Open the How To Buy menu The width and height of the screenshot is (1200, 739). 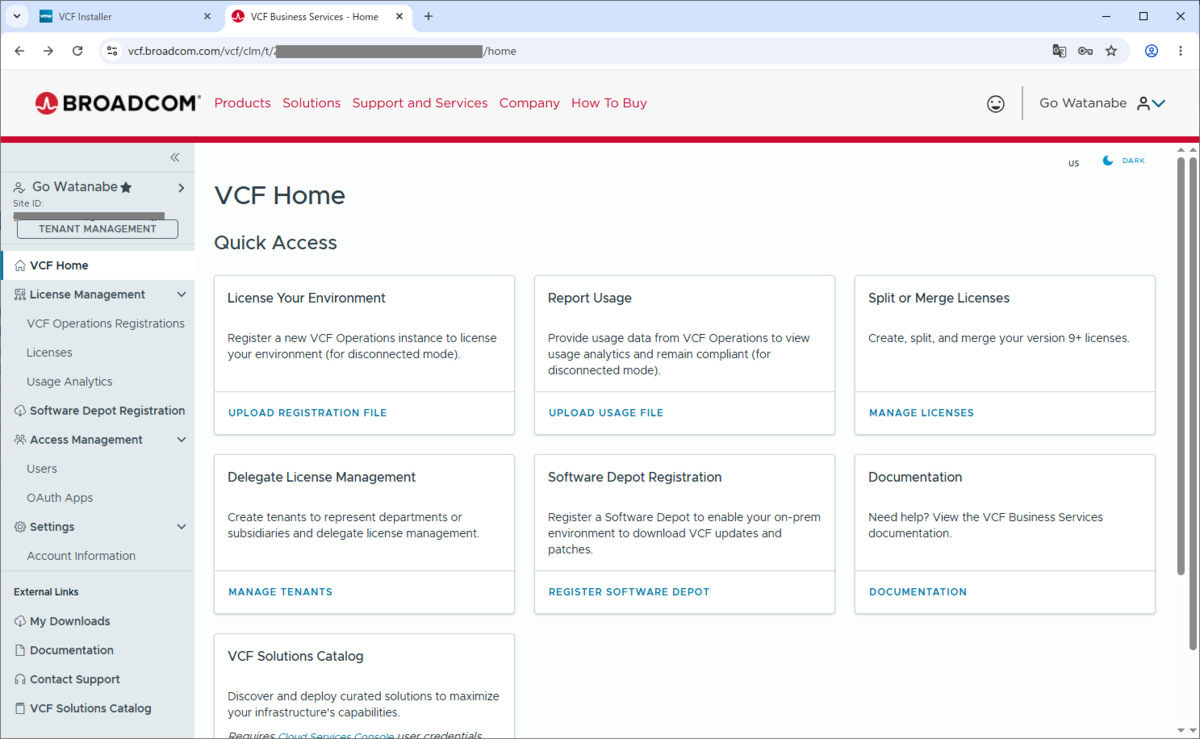point(609,103)
